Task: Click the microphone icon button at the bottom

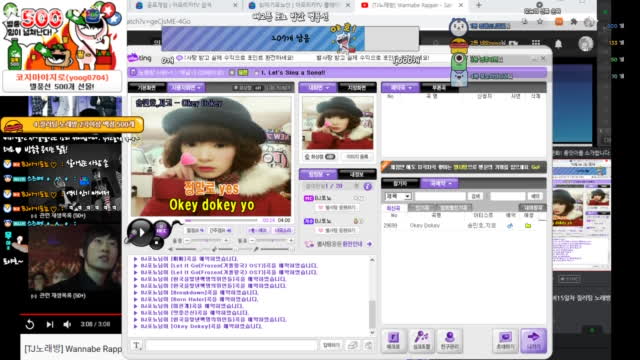Action: [x=421, y=340]
